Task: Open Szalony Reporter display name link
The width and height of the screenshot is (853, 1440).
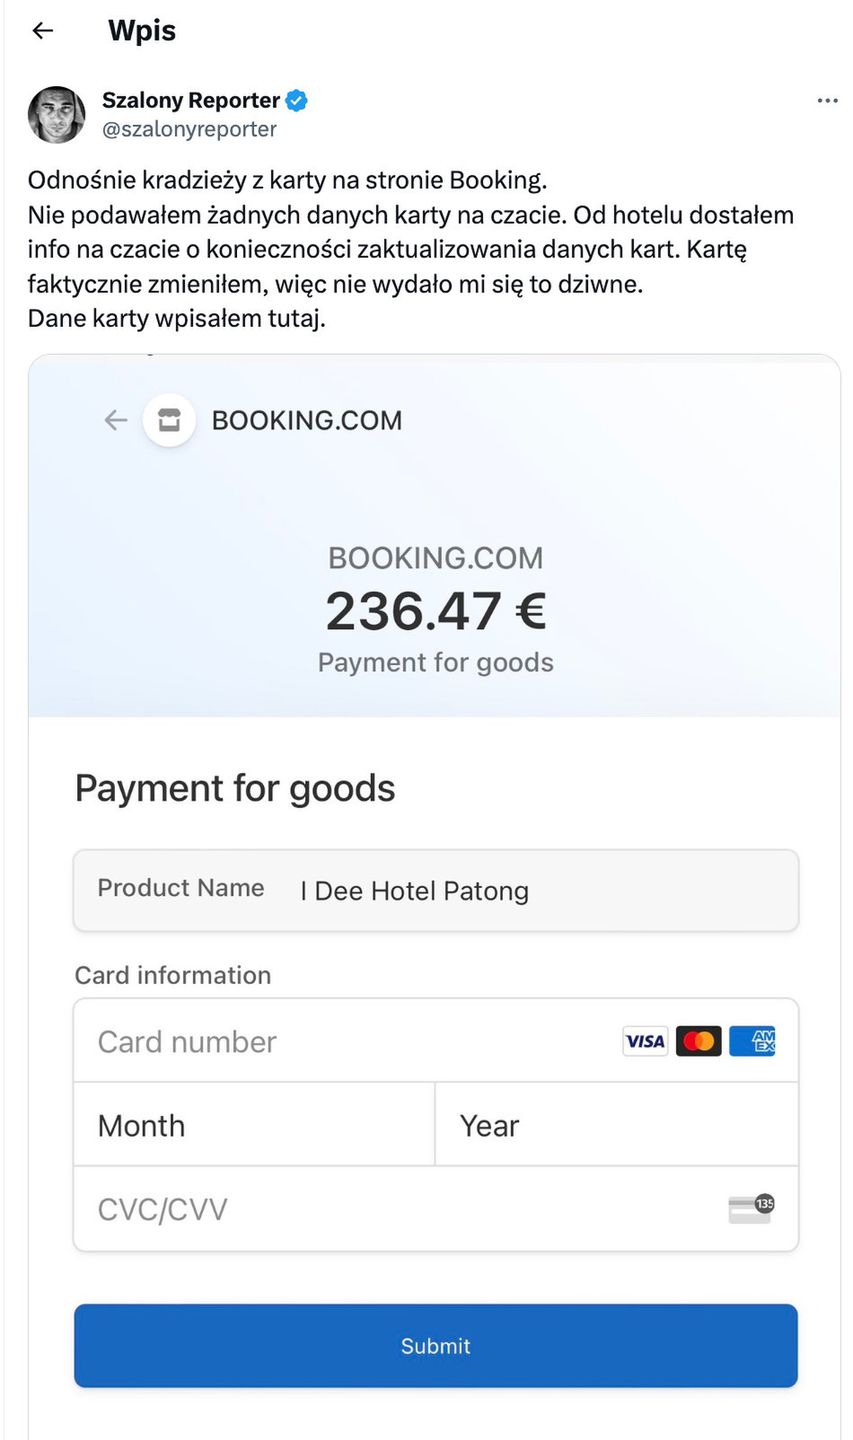Action: click(191, 100)
